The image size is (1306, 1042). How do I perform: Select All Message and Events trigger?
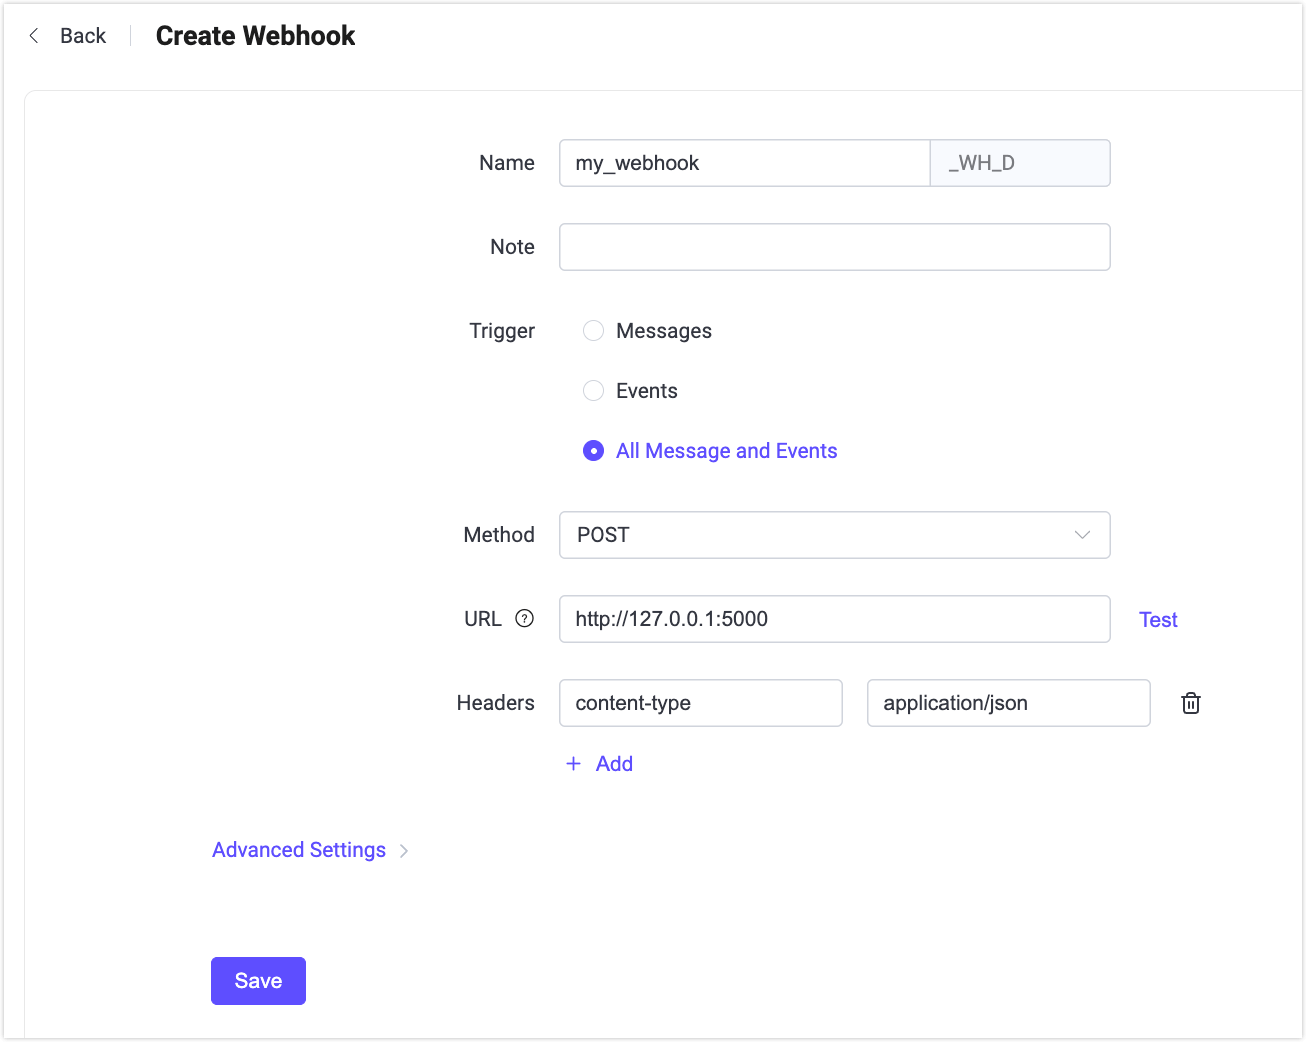click(x=593, y=450)
